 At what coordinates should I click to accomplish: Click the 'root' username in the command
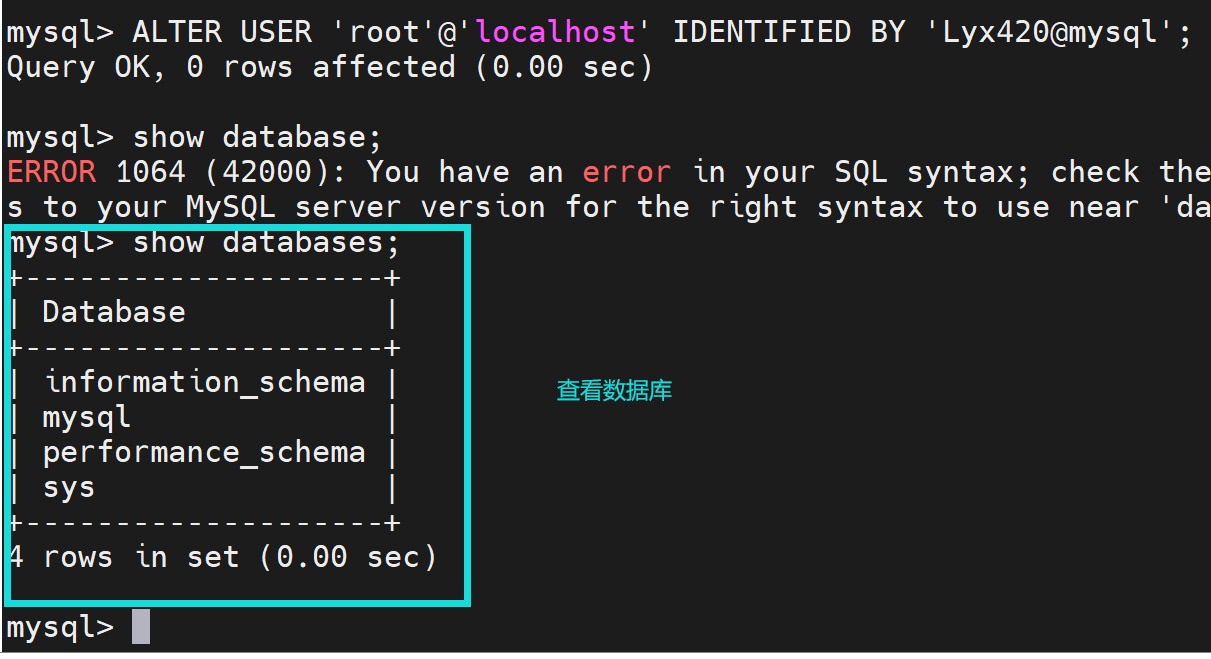[x=384, y=32]
